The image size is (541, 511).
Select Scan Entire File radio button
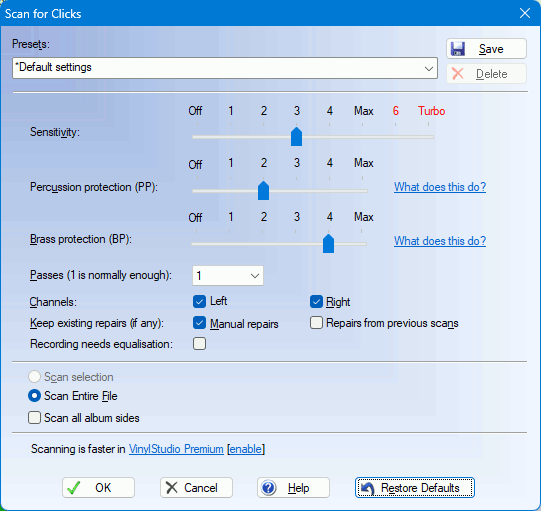tap(35, 396)
